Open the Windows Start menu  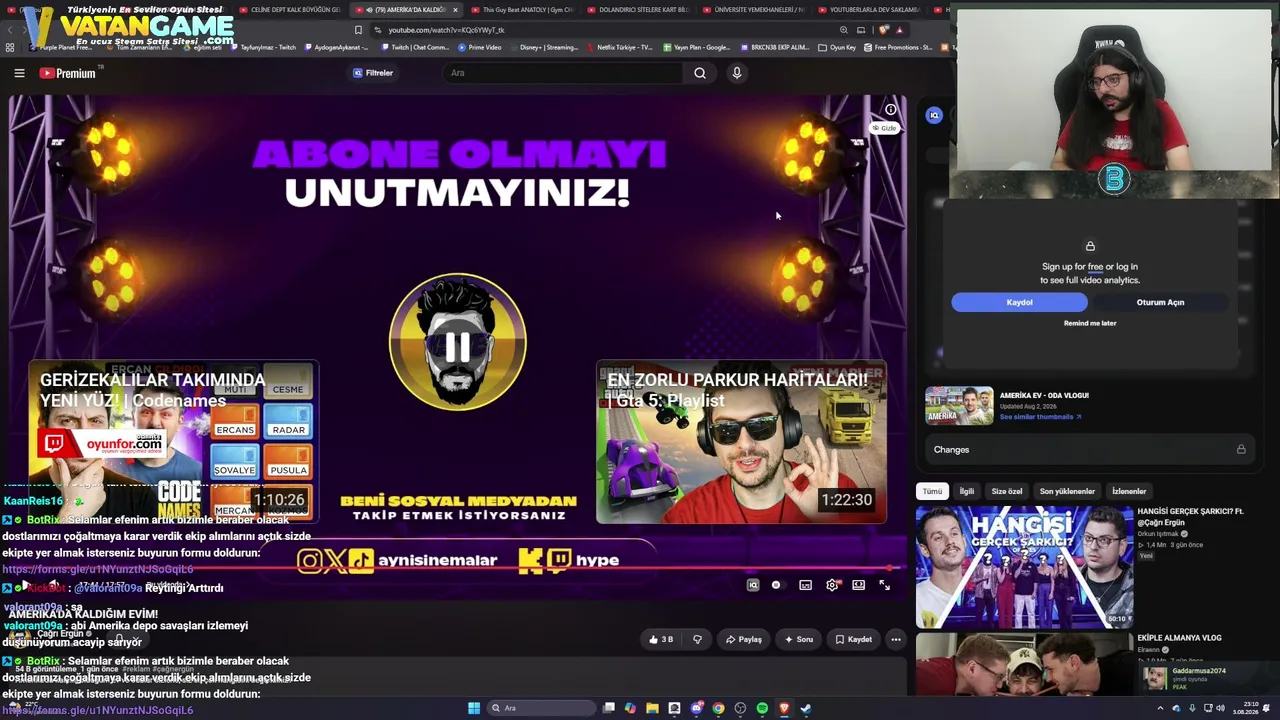(474, 708)
